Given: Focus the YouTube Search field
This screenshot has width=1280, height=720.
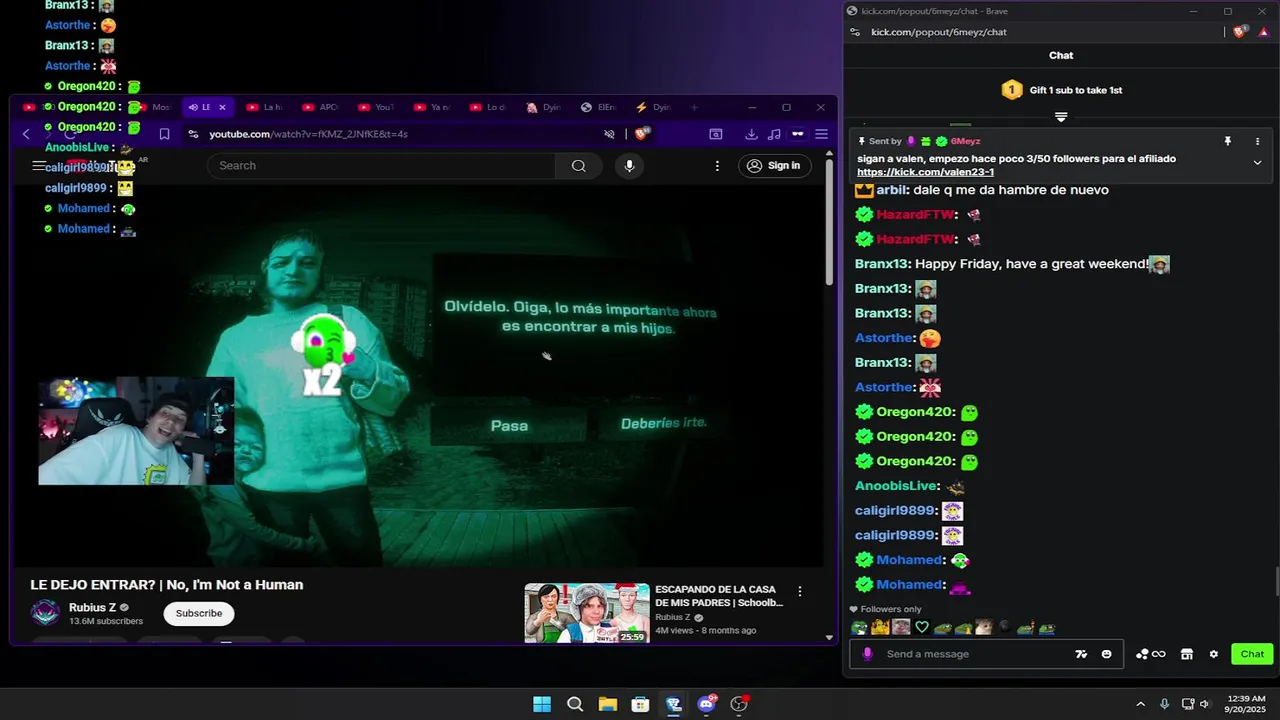Looking at the screenshot, I should [x=381, y=166].
